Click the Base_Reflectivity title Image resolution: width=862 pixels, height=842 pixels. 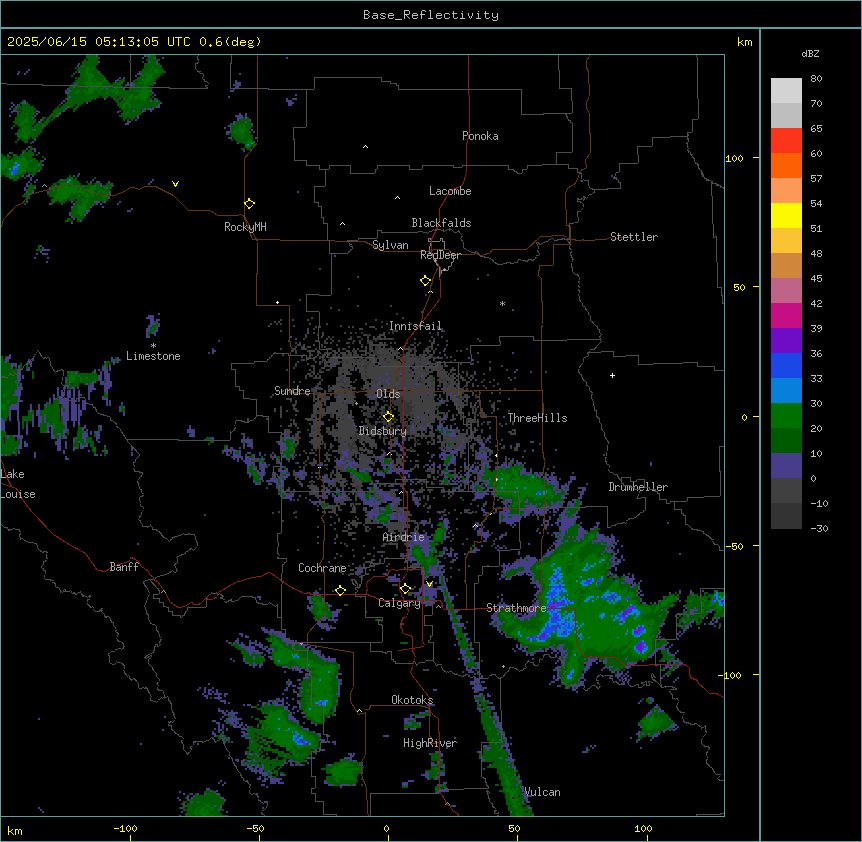pyautogui.click(x=431, y=15)
